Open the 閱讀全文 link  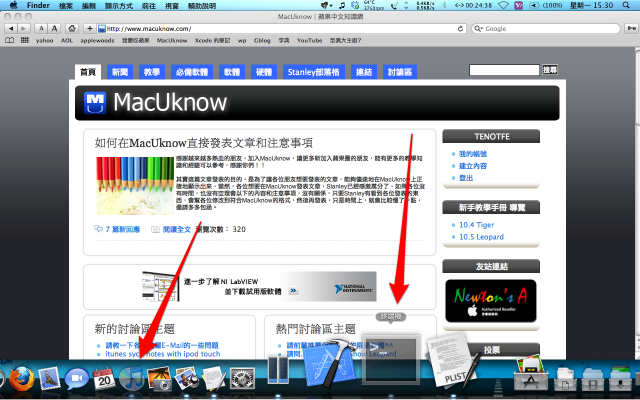click(176, 229)
